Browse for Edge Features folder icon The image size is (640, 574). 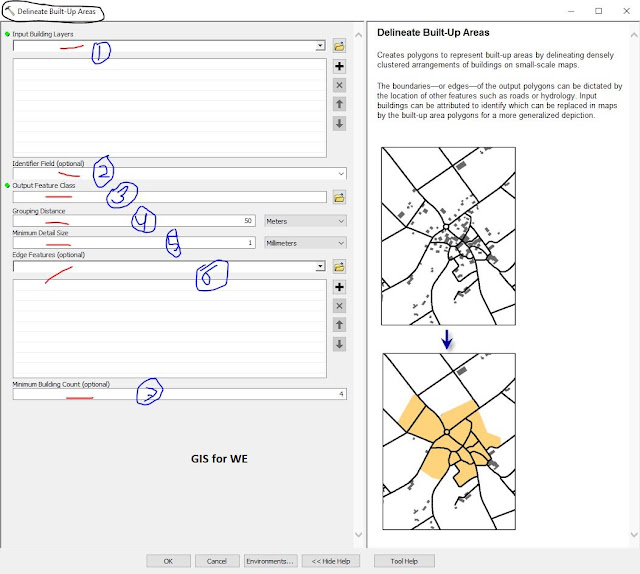coord(339,267)
